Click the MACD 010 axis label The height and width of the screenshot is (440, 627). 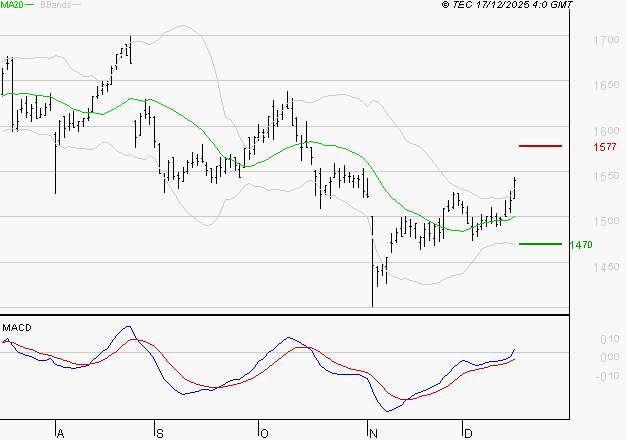(610, 339)
